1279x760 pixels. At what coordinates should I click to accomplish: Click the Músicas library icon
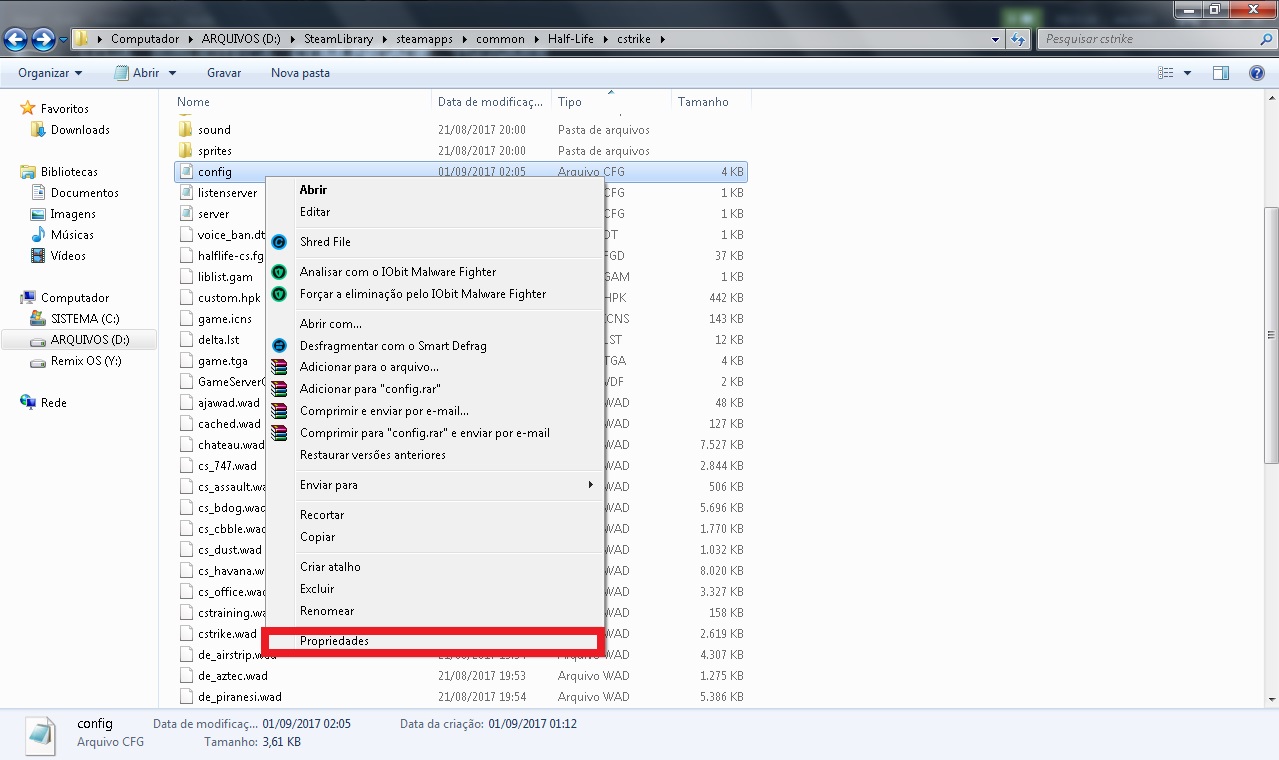coord(38,235)
